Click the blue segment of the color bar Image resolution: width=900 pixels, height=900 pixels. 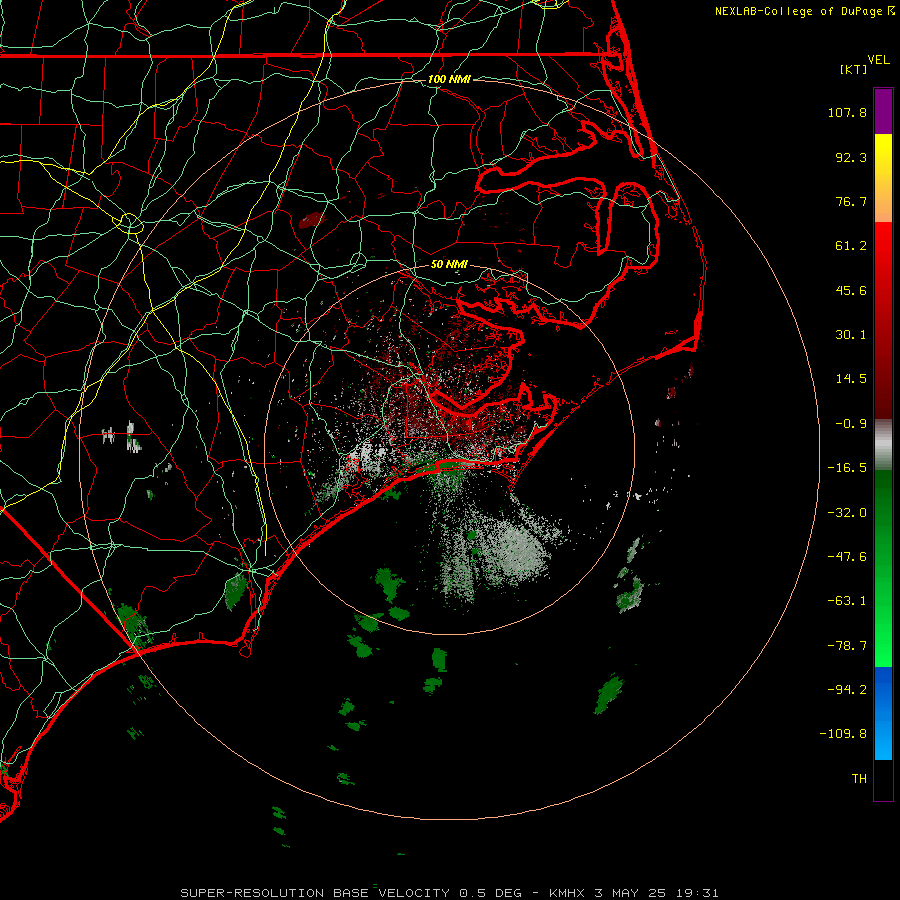tap(883, 713)
